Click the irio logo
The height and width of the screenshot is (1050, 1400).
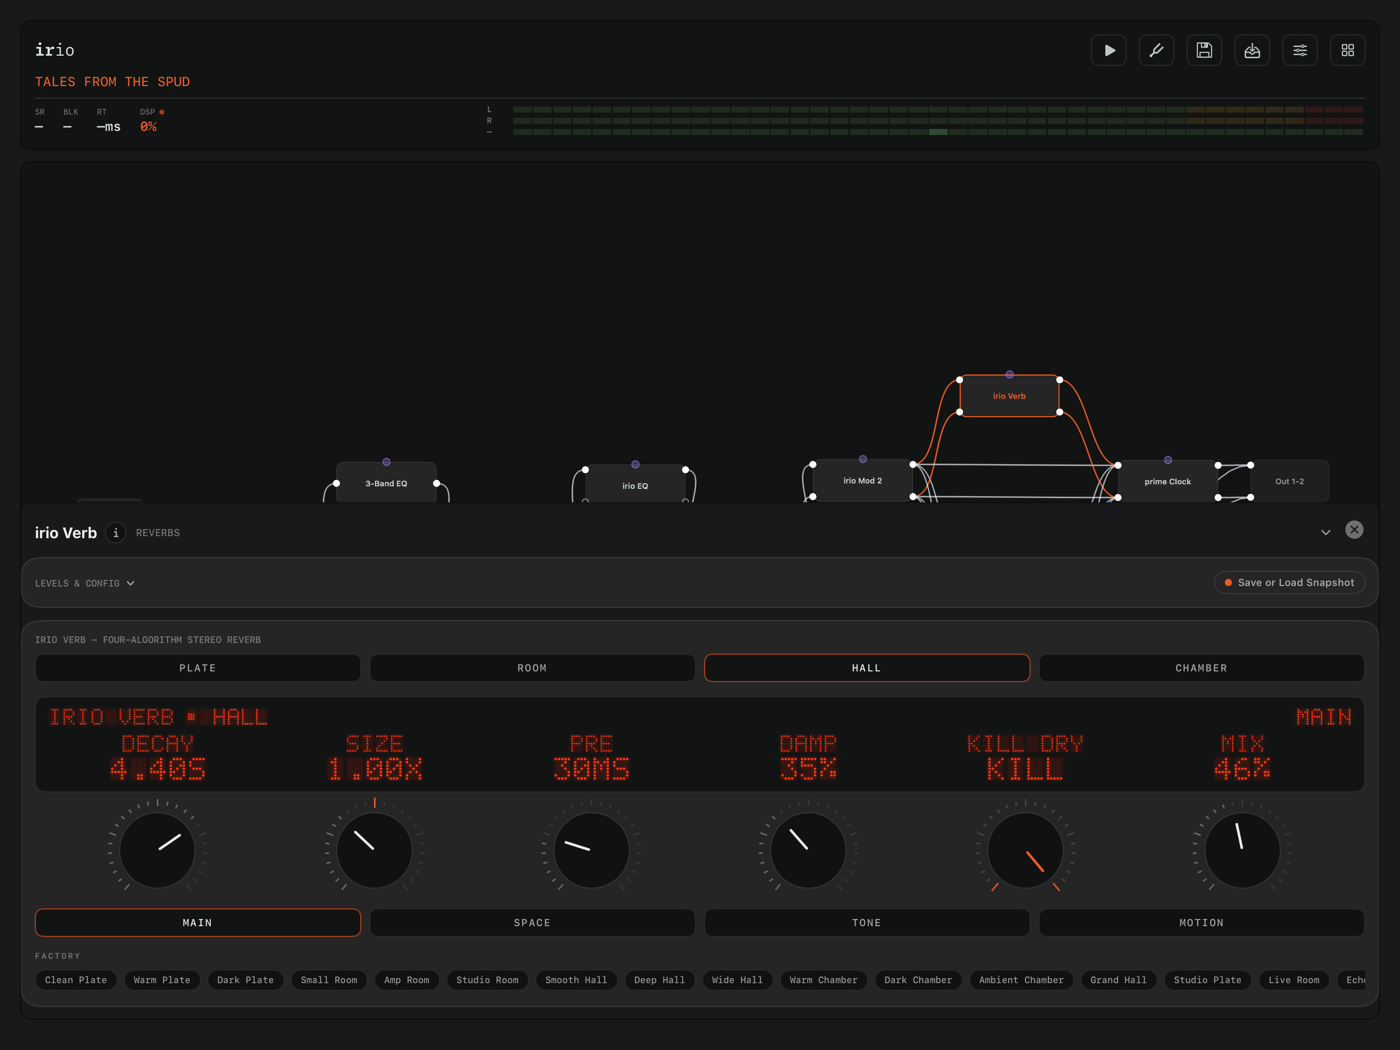(54, 50)
